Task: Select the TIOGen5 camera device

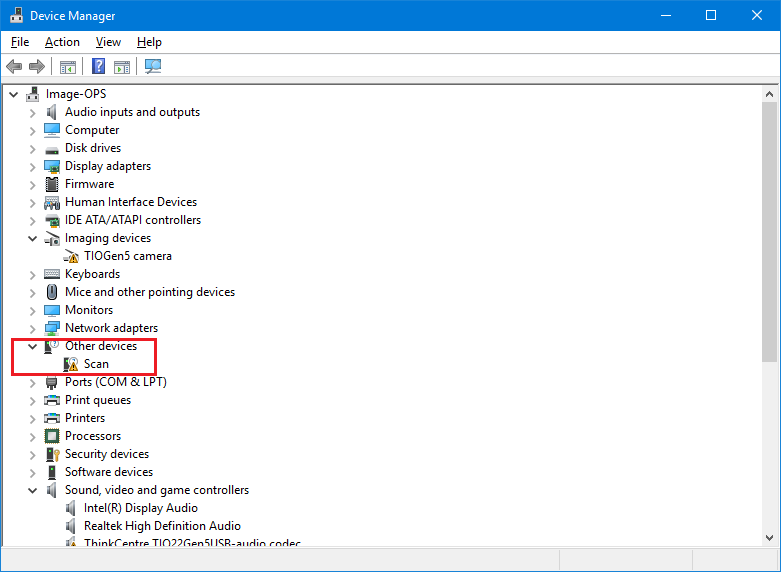Action: point(128,256)
